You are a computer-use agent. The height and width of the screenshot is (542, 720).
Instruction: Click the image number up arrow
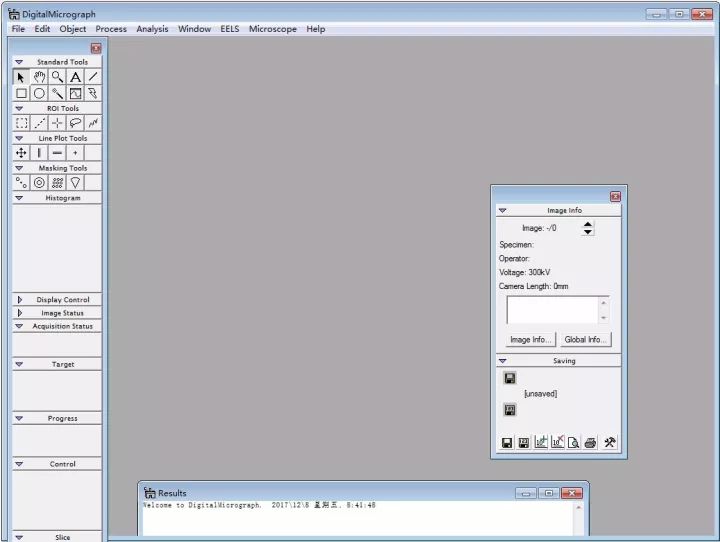[x=588, y=224]
